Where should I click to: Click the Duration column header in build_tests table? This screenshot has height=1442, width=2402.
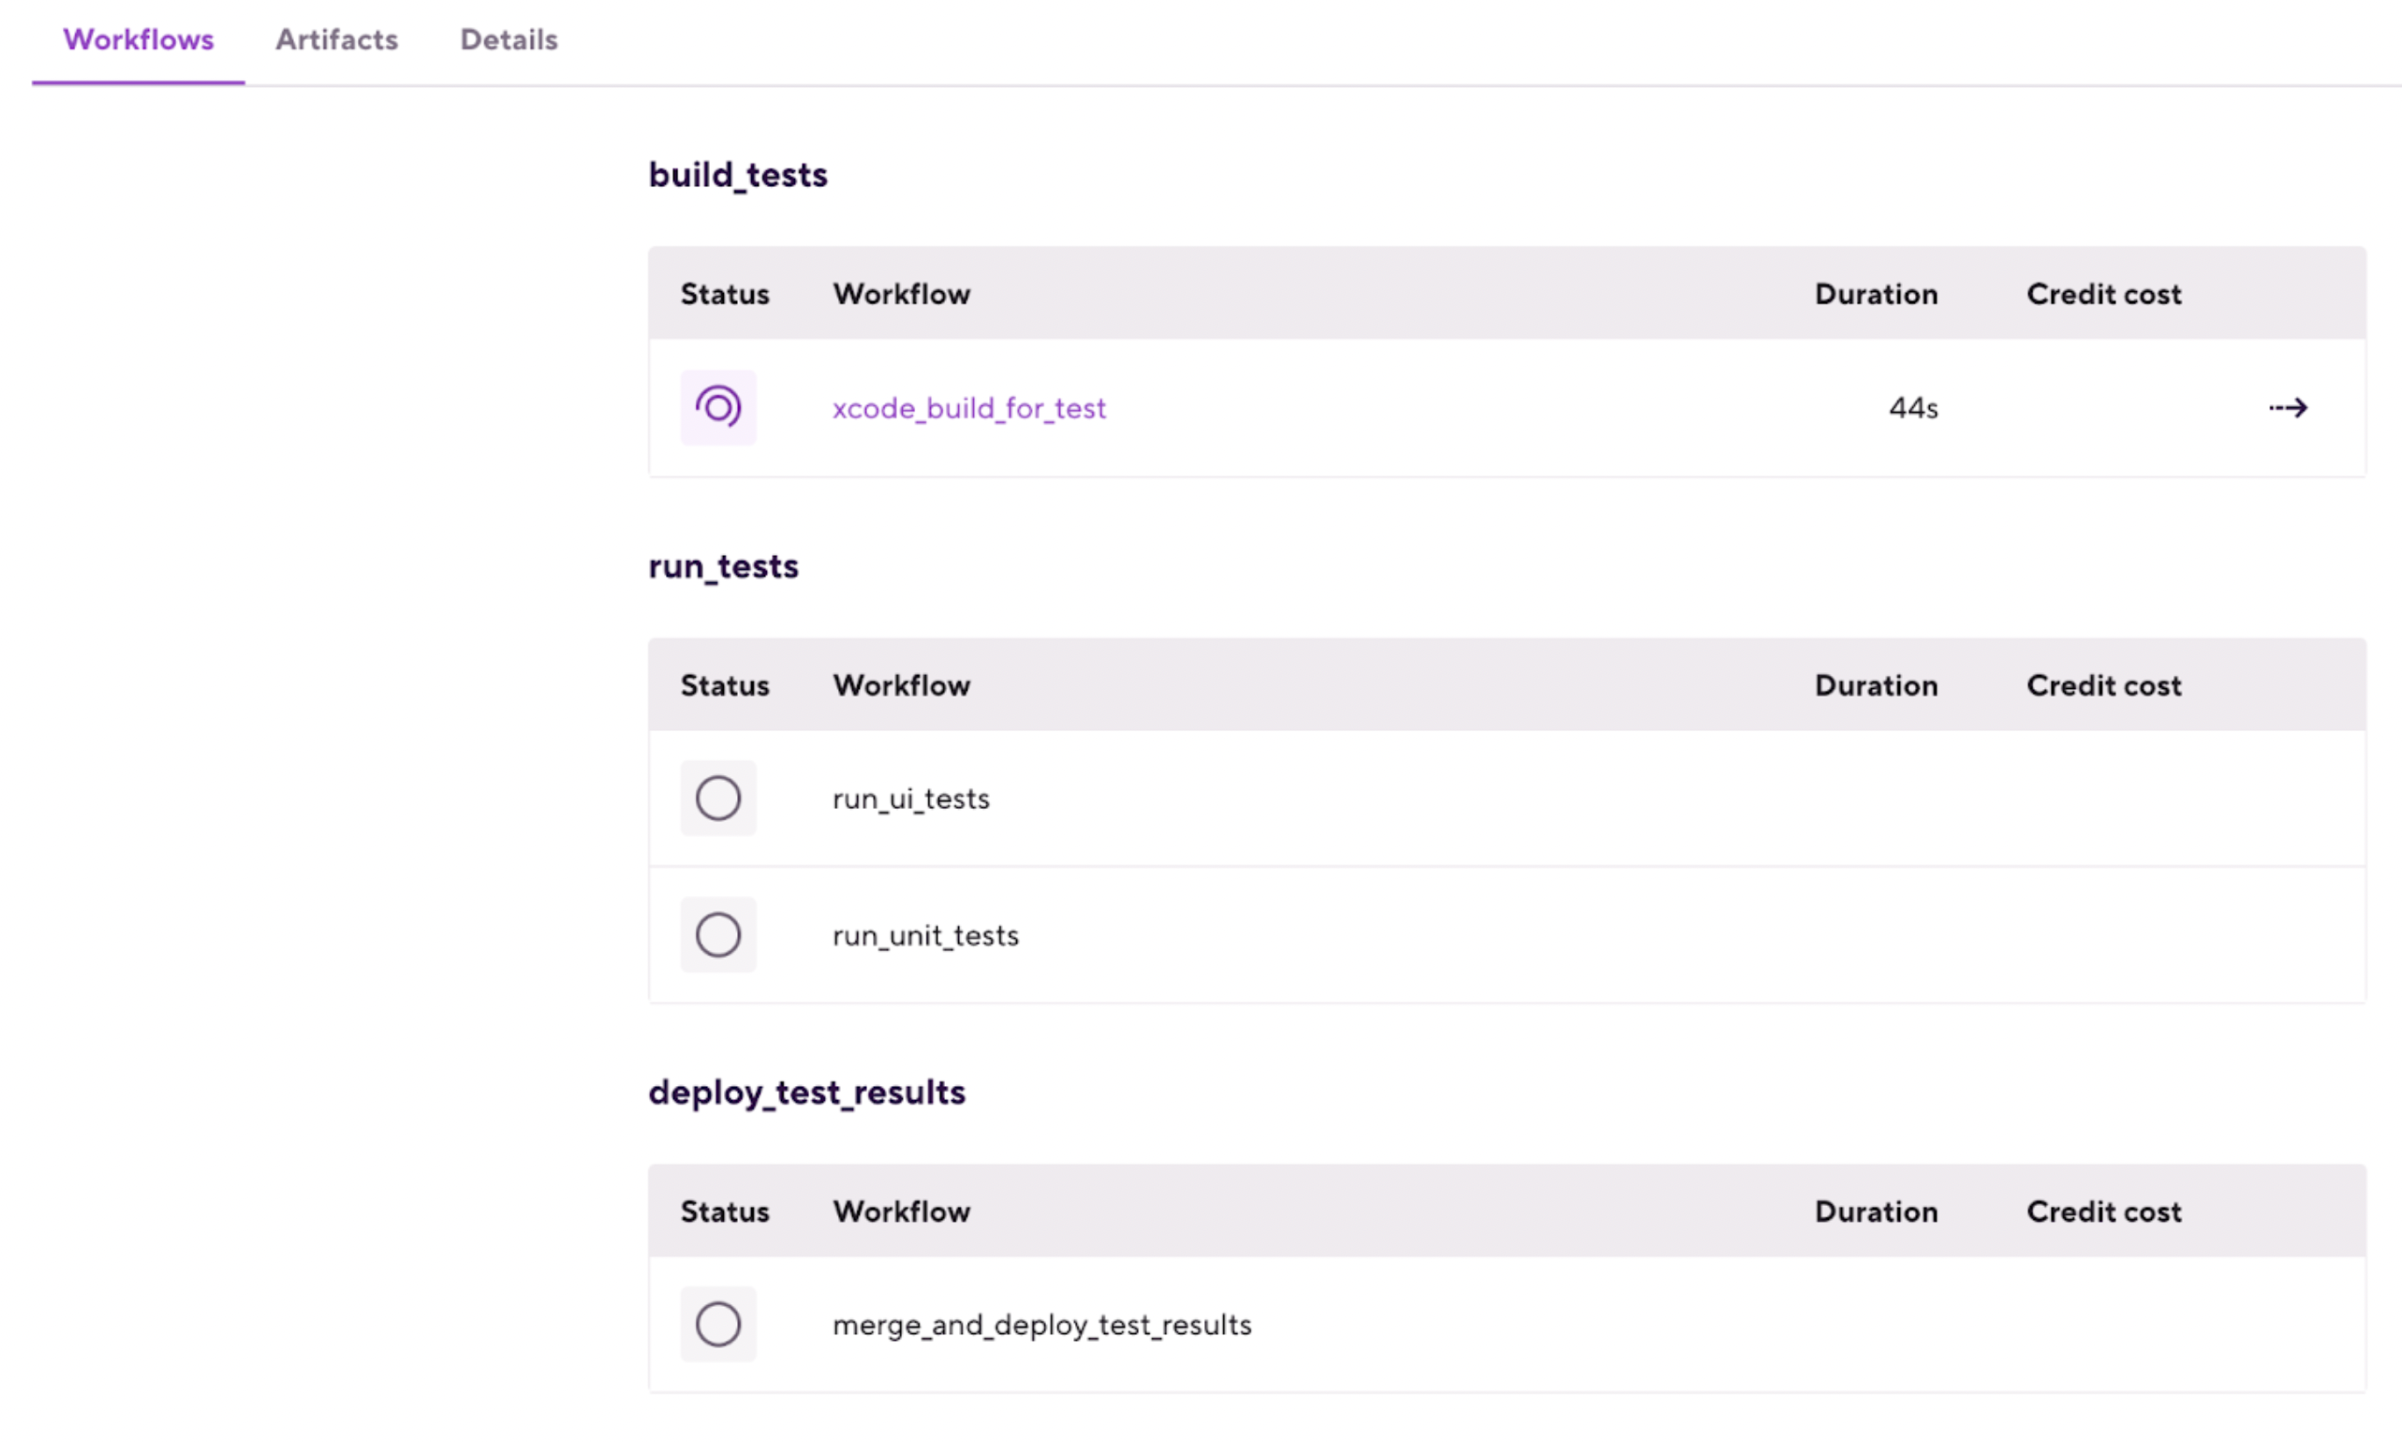click(x=1876, y=294)
